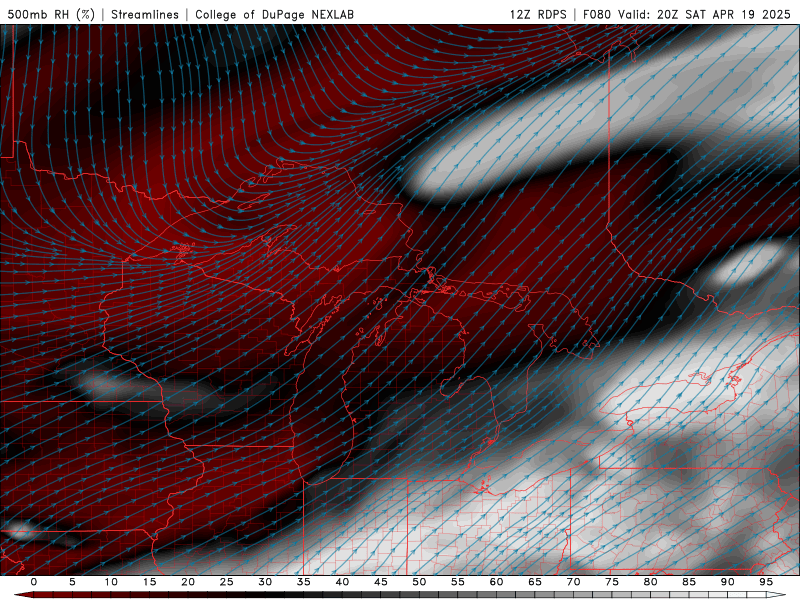Viewport: 800px width, 600px height.
Task: Click the colorbar tick label '60'
Action: (x=496, y=582)
